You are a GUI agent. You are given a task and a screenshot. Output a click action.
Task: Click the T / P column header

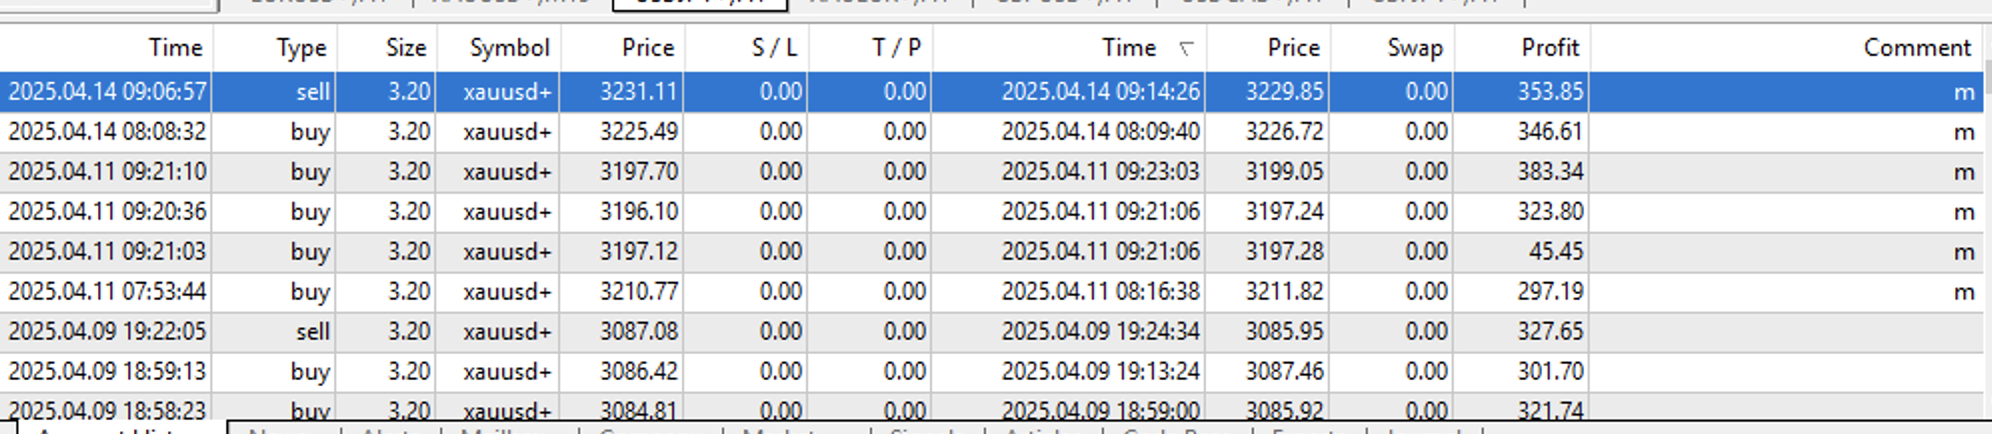(896, 48)
